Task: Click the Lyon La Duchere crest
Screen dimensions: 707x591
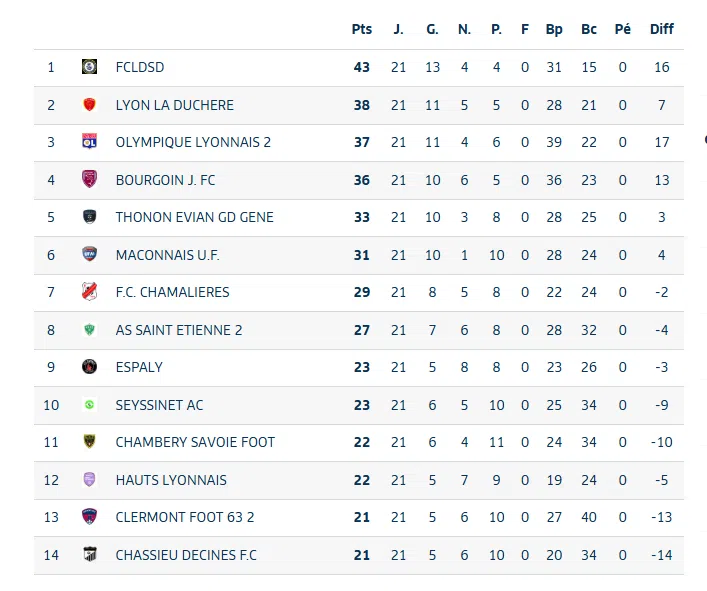Action: pyautogui.click(x=89, y=105)
